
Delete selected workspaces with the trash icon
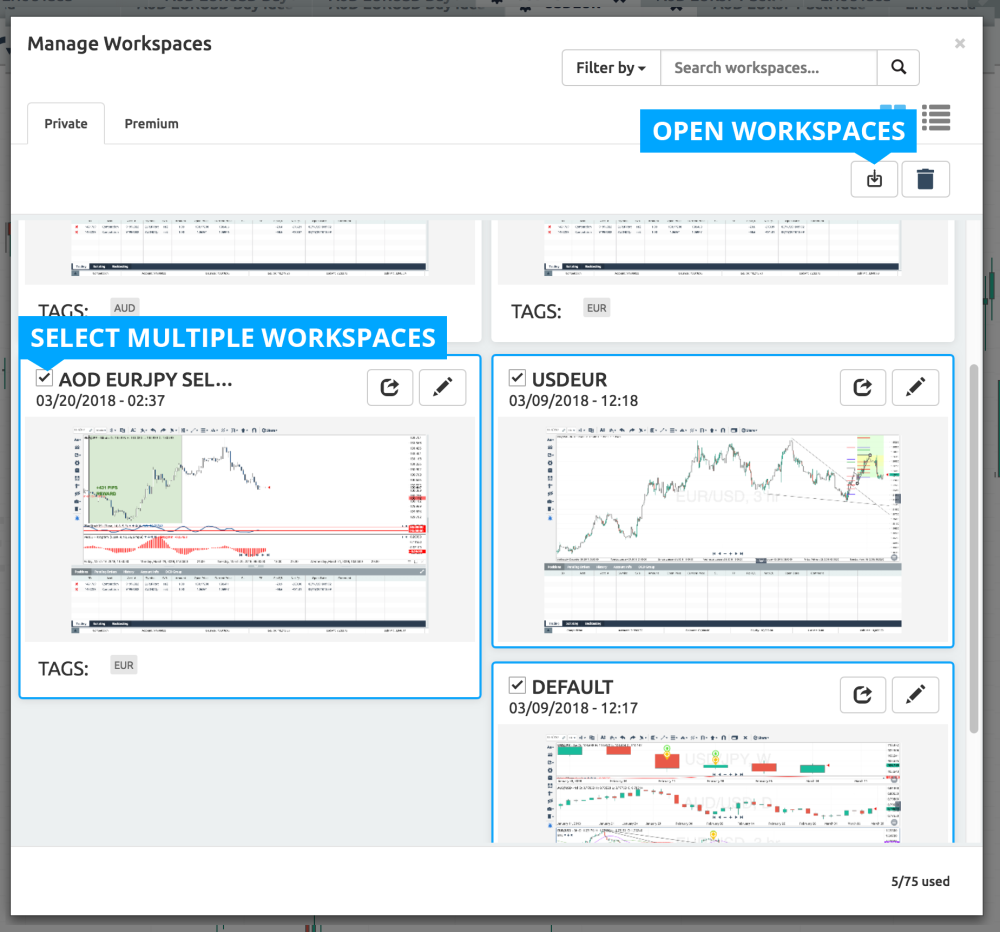click(925, 179)
